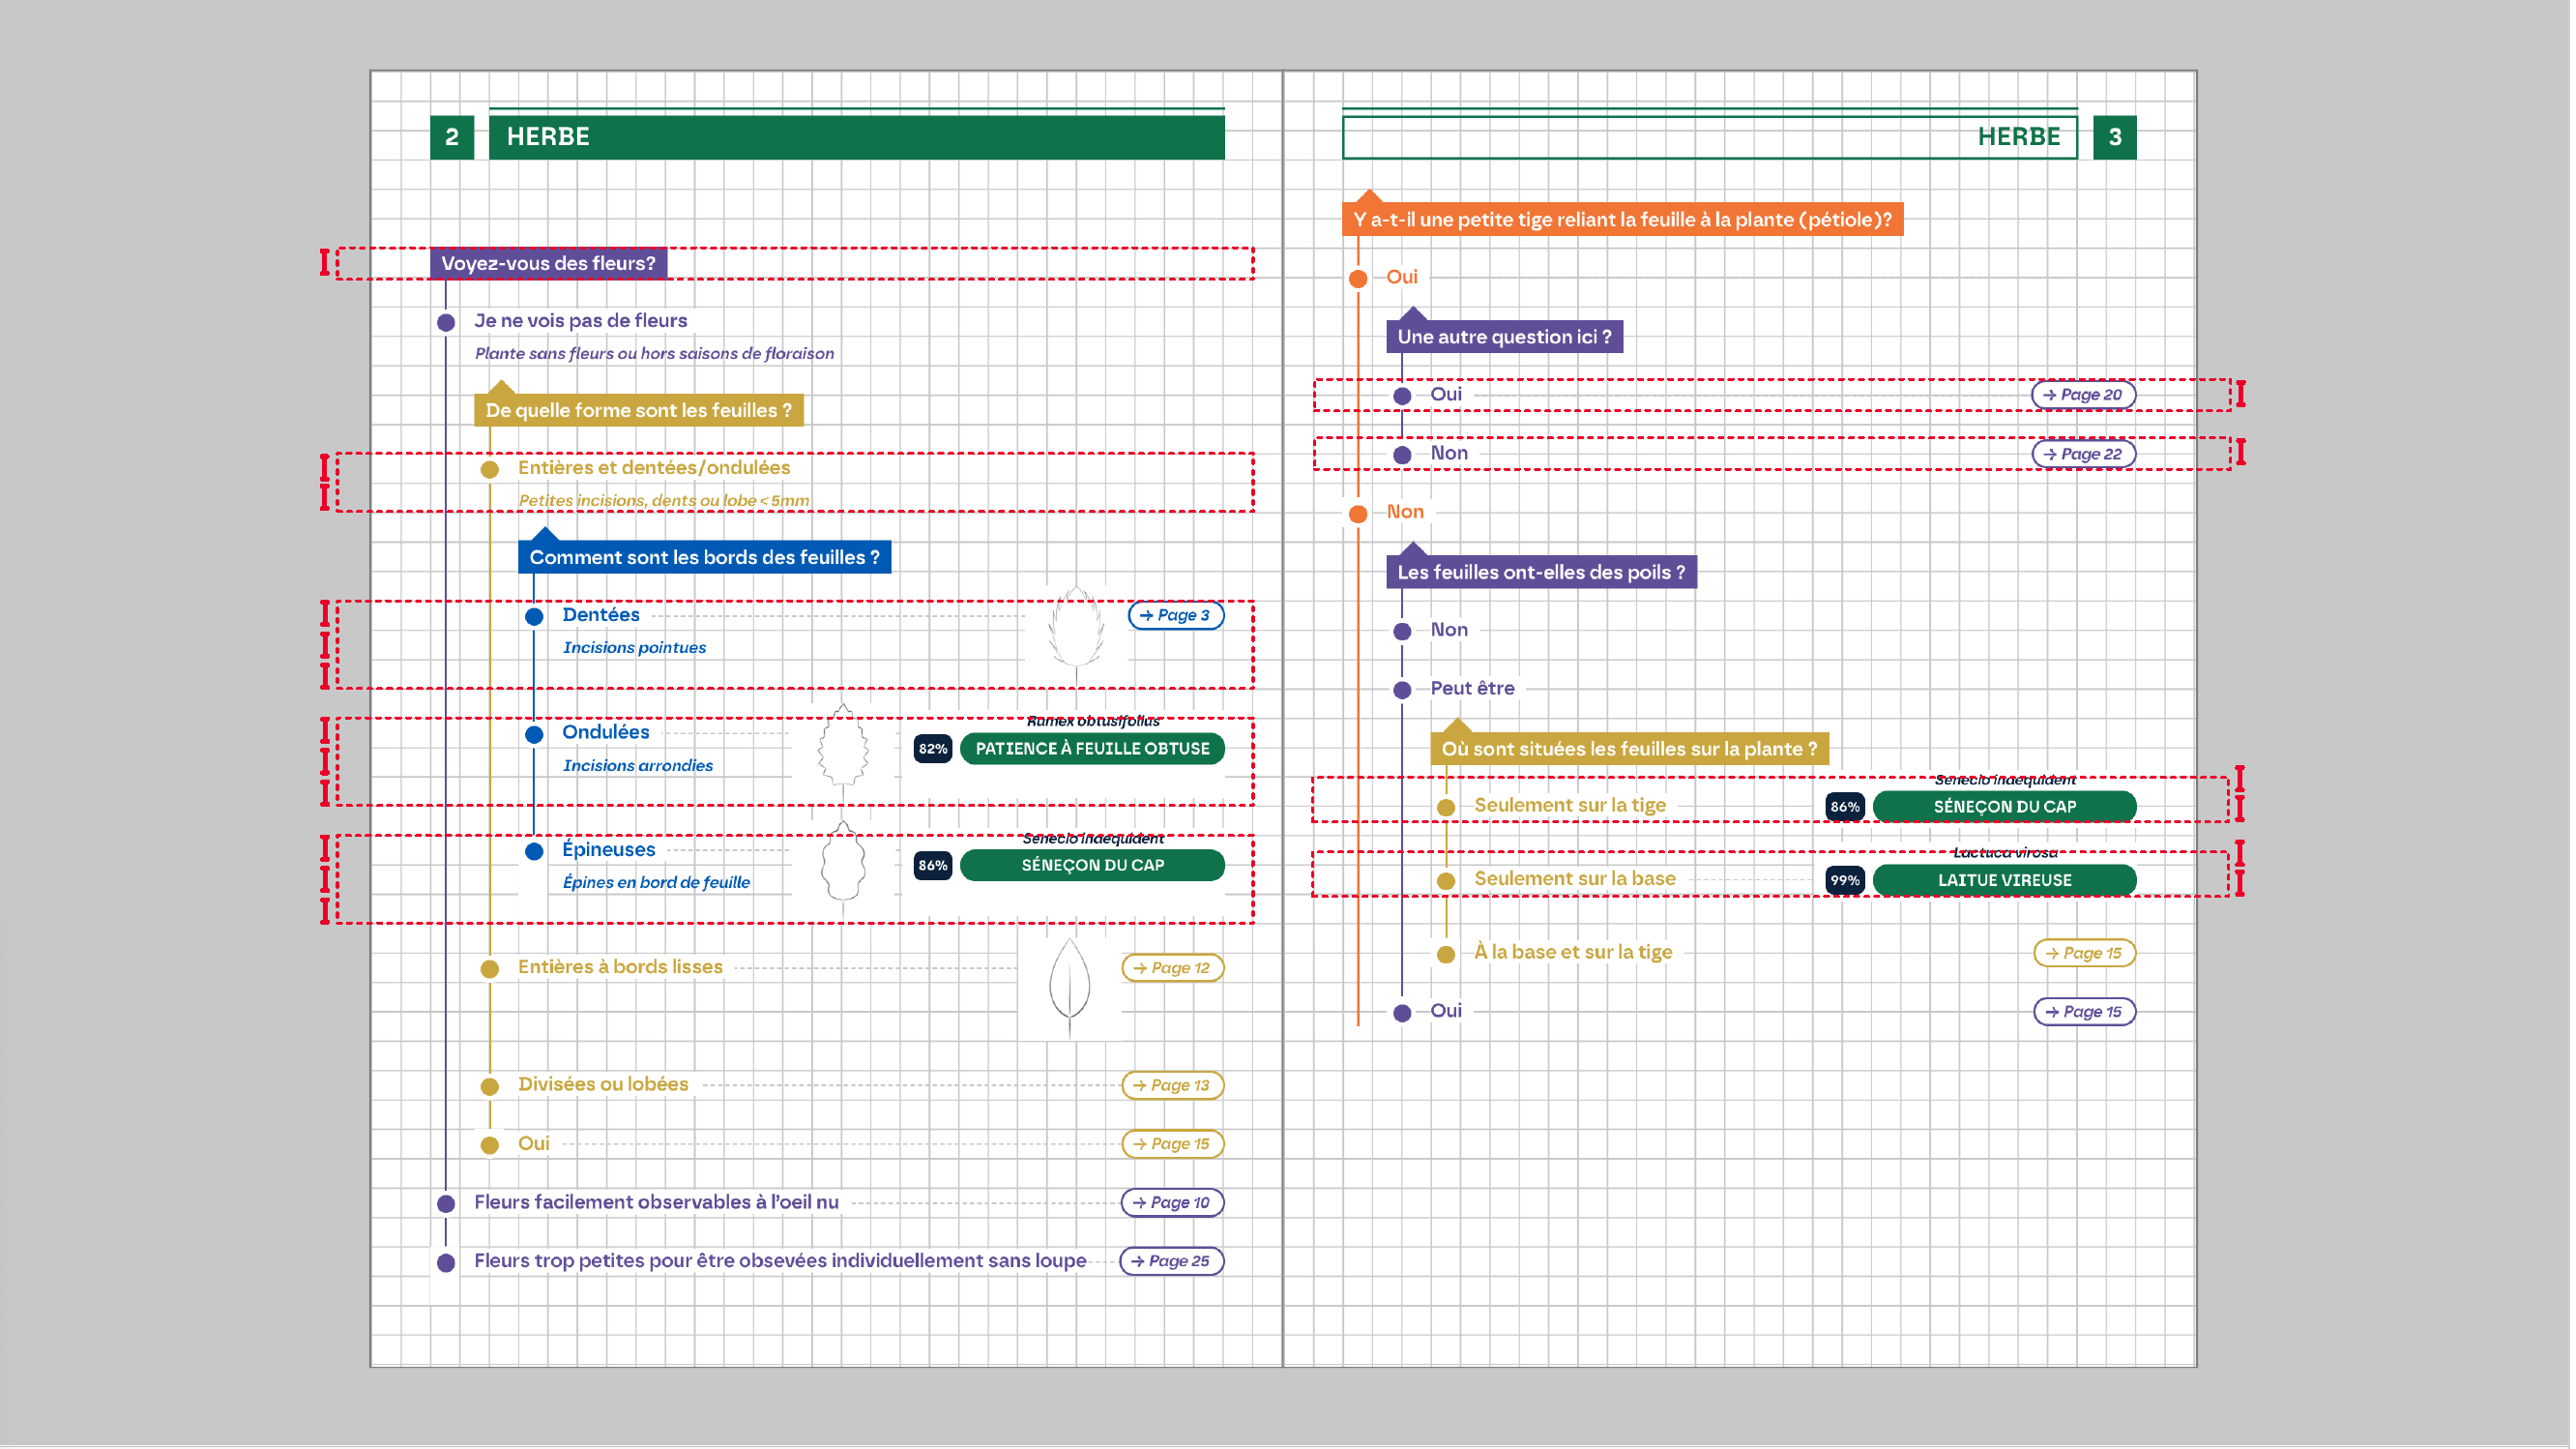The image size is (2576, 1449).
Task: Select the orange 'Oui' bullet under pétiole question
Action: [1360, 279]
